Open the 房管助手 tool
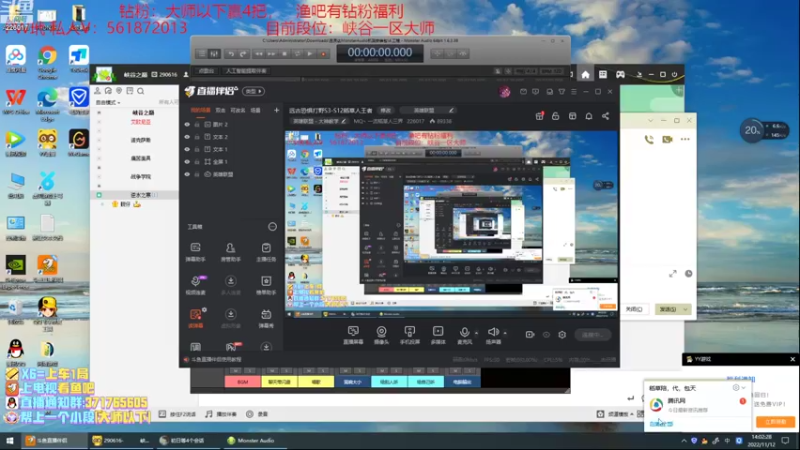The image size is (800, 450). pyautogui.click(x=231, y=252)
